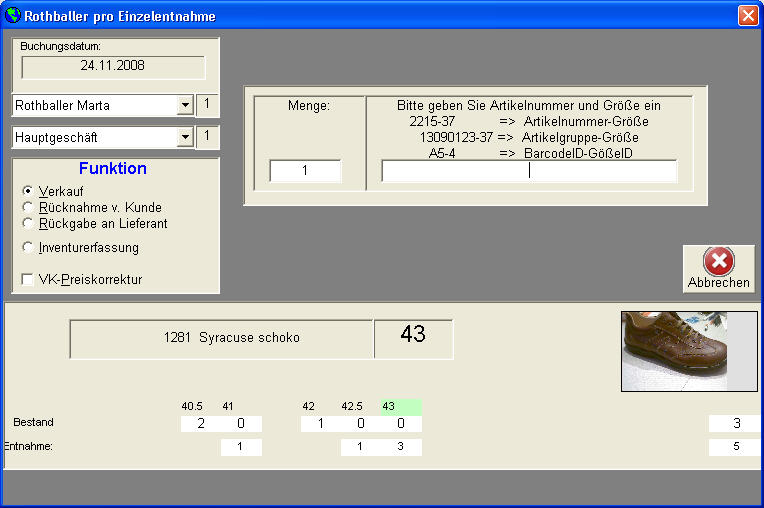This screenshot has width=764, height=508.
Task: Click Bestand value under size 42.5
Action: point(361,424)
